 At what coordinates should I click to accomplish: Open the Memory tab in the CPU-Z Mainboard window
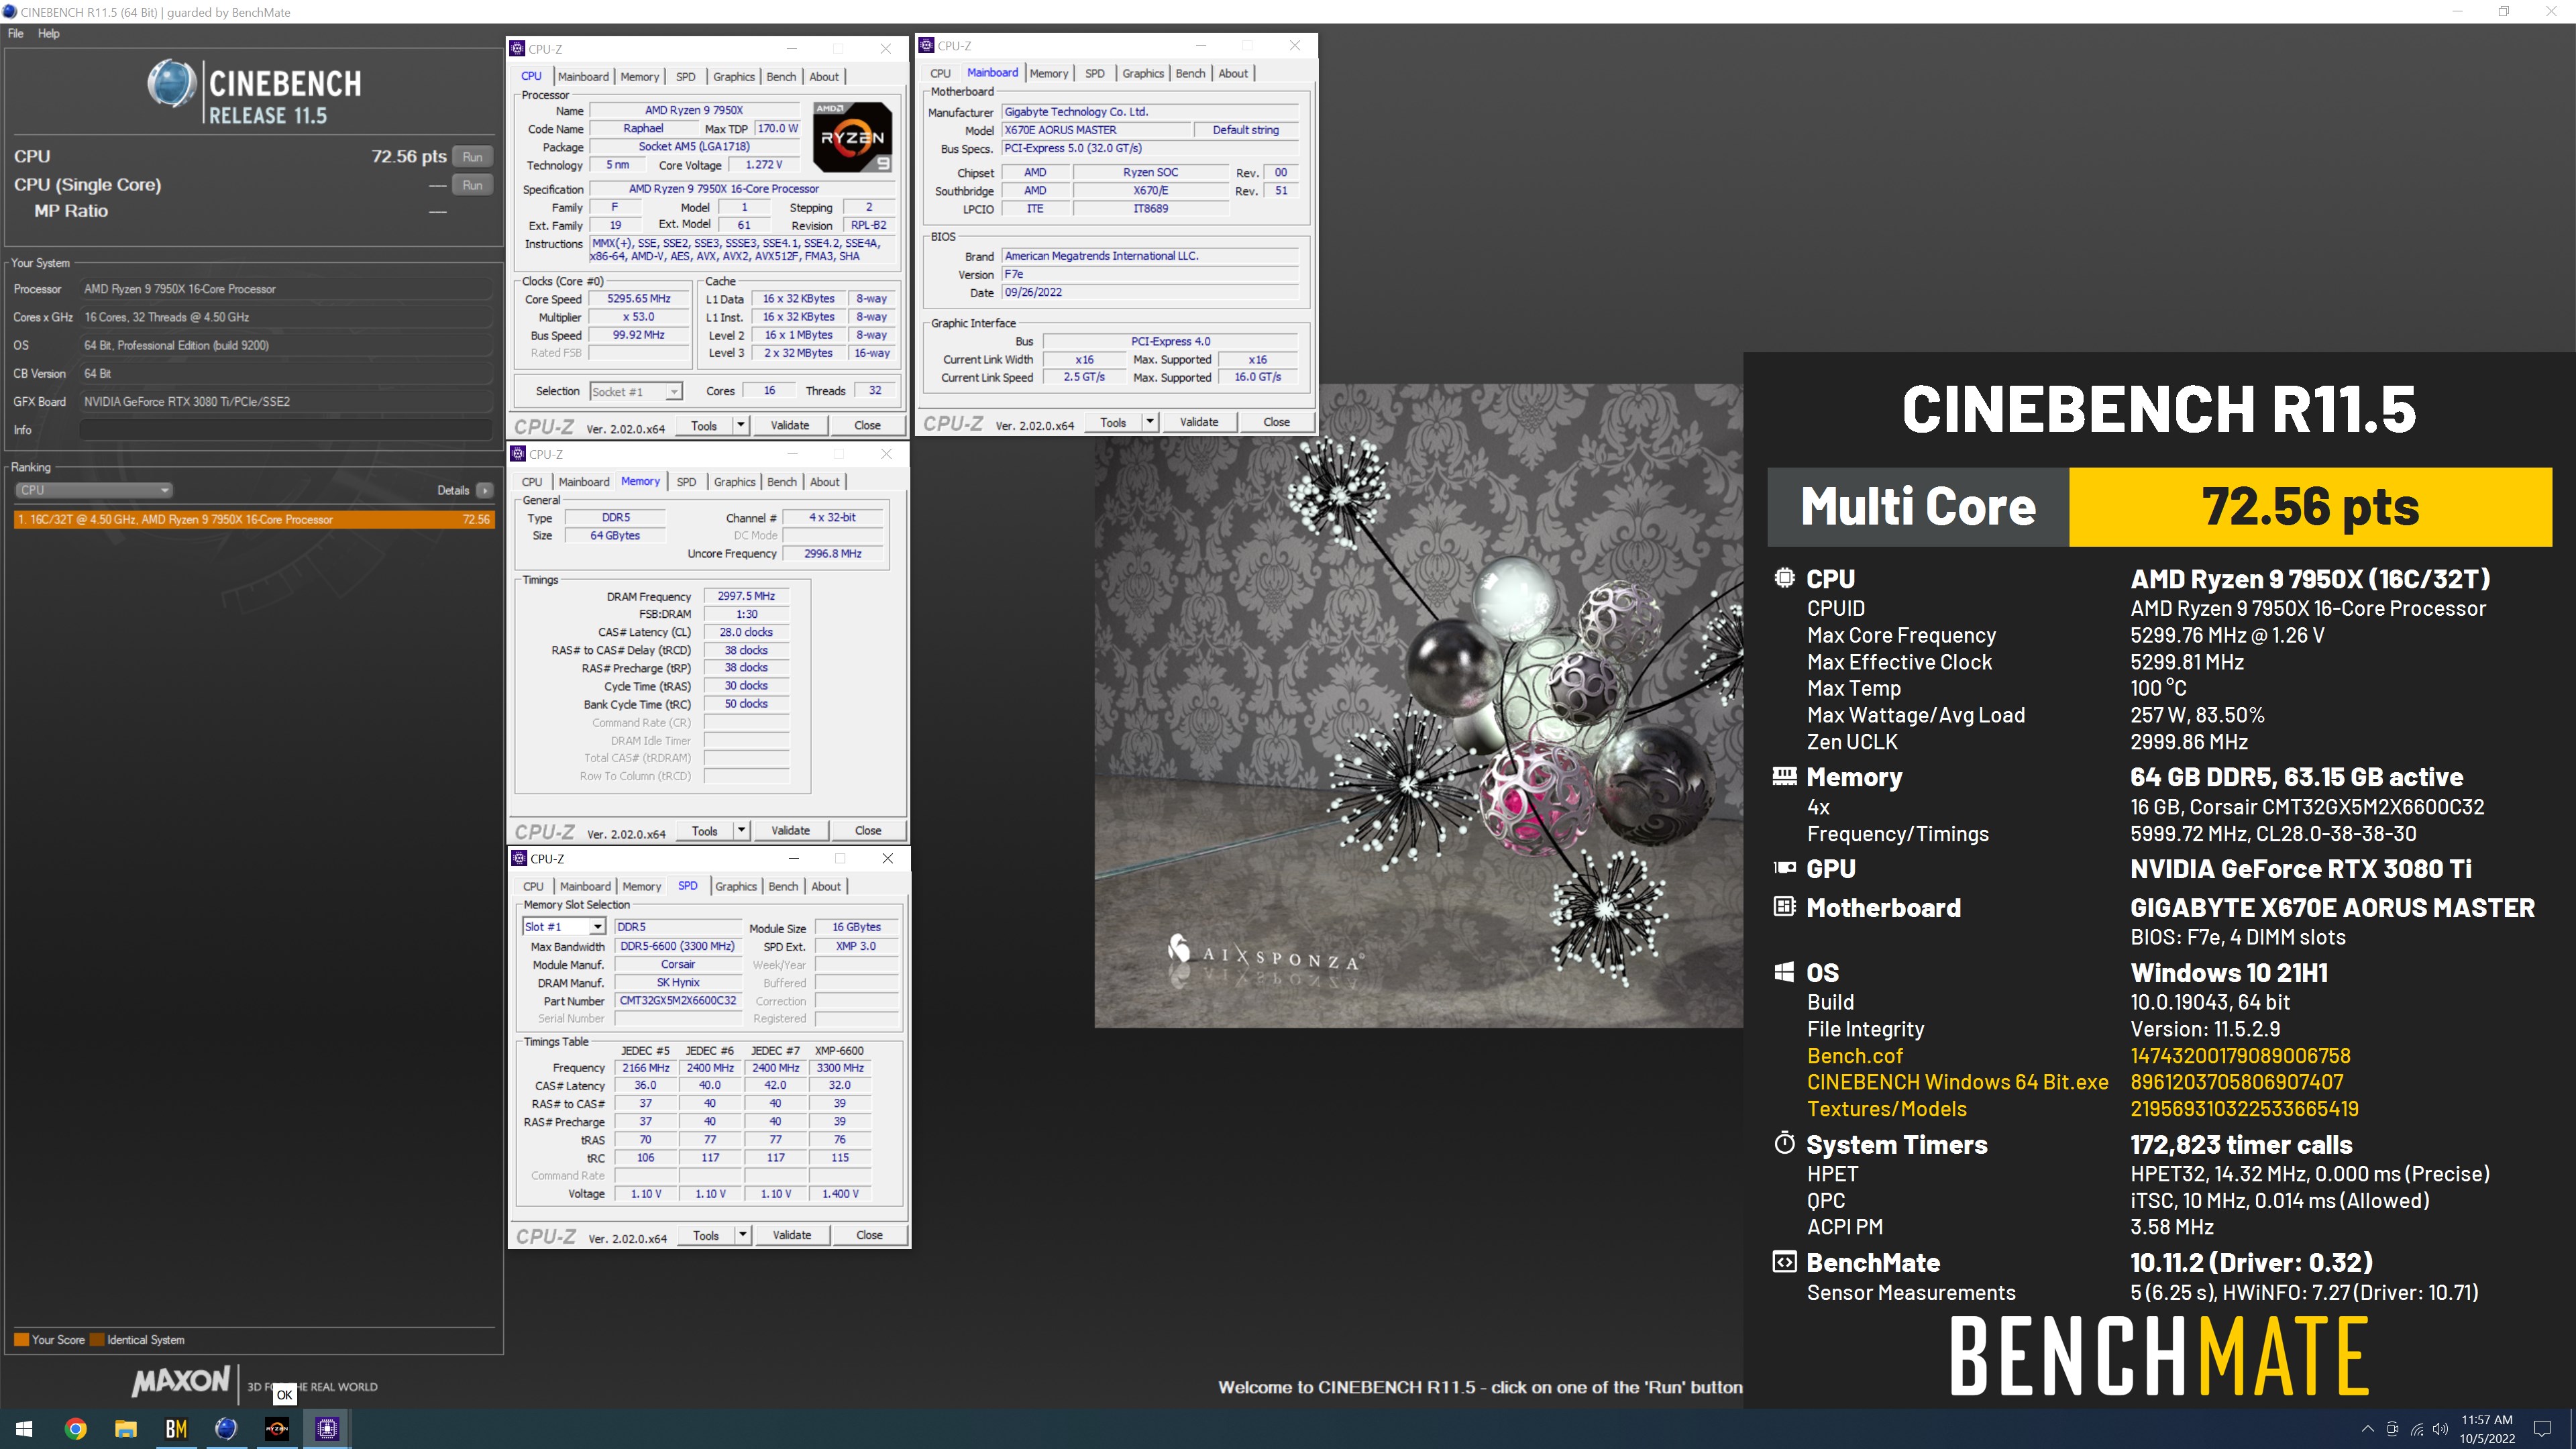click(x=1048, y=73)
